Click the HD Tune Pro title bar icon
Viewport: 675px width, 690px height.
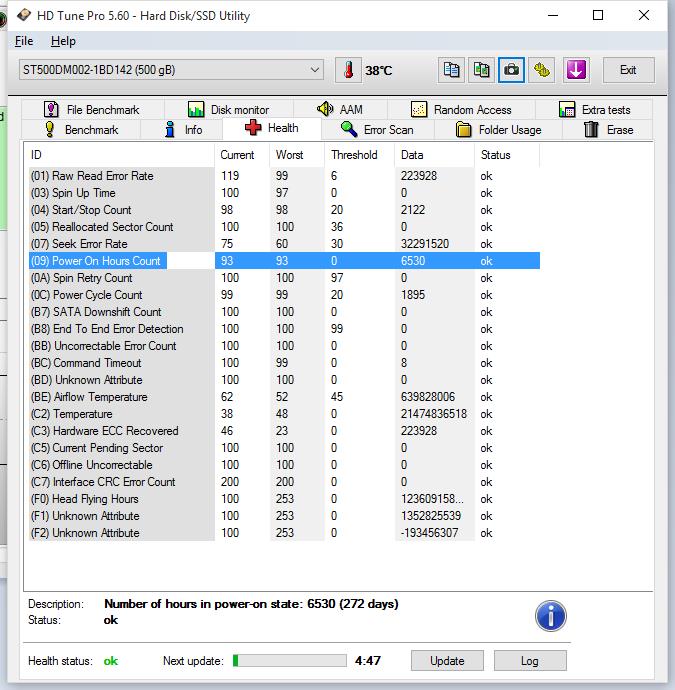pos(21,16)
